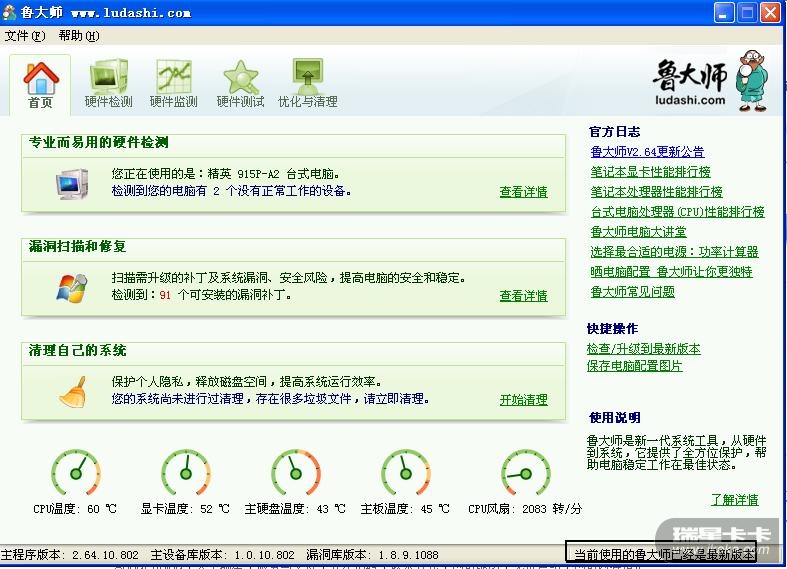This screenshot has height=569, width=787.
Task: Click status bar 主程序版本: 2.64.10.802
Action: [x=70, y=555]
